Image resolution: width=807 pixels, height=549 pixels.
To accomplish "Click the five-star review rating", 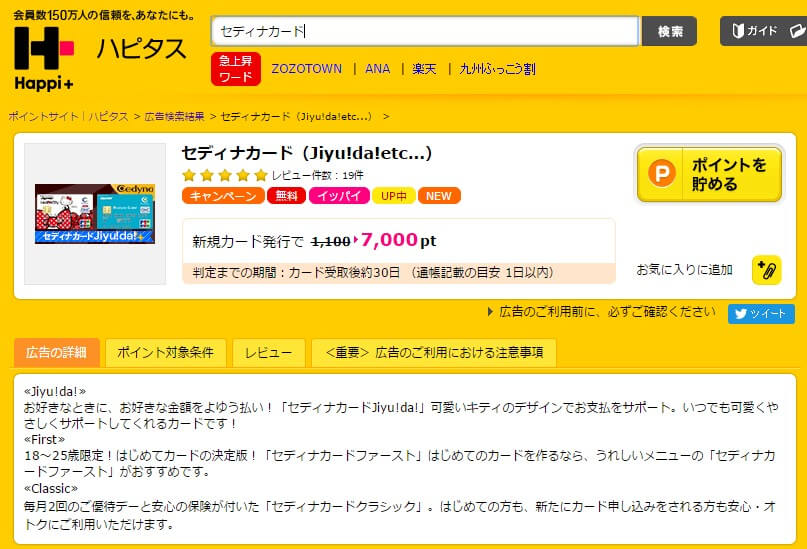I will click(224, 175).
